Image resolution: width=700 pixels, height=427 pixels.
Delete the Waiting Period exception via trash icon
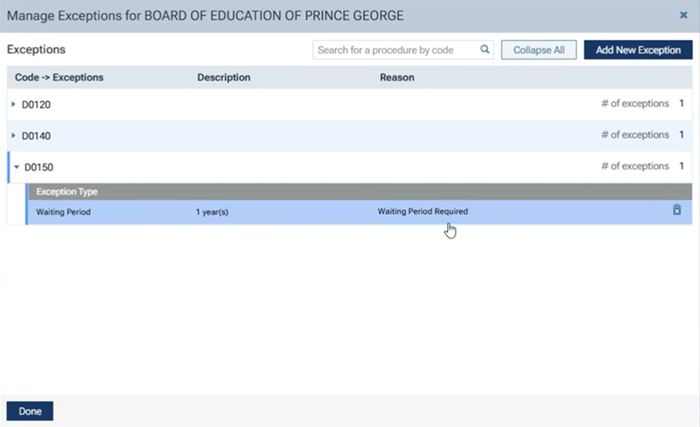677,210
